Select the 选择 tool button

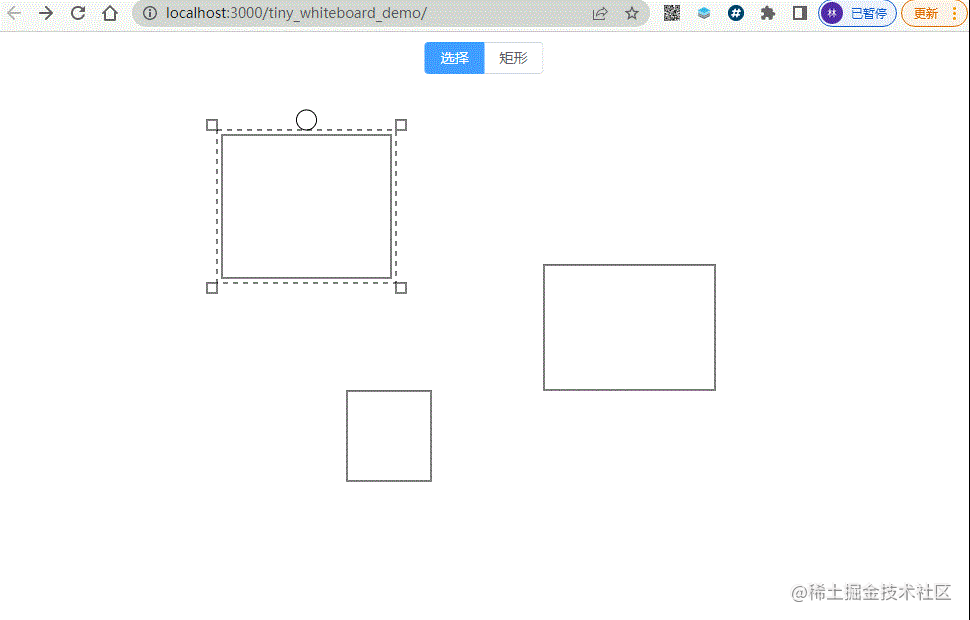[x=454, y=58]
